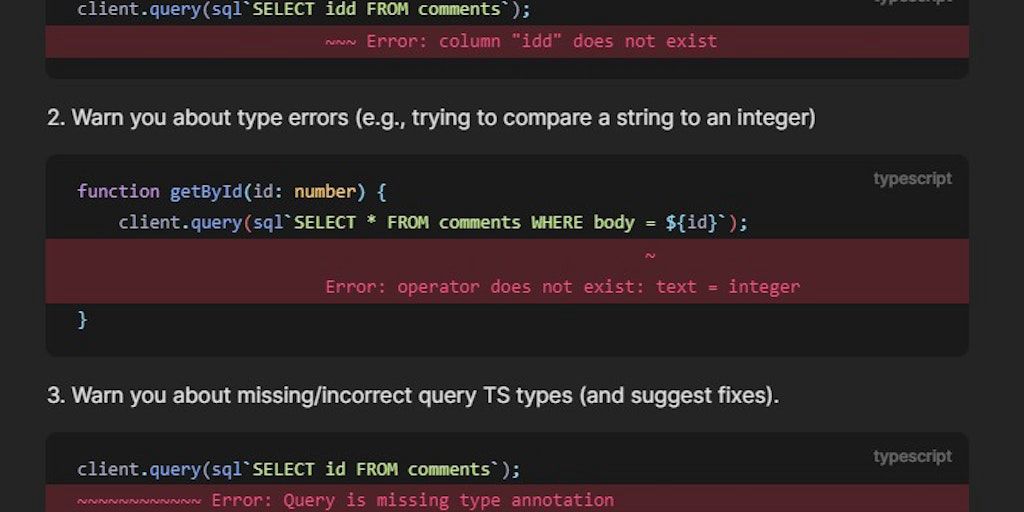Click the single tilde marker under ${id}
The image size is (1024, 512).
650,257
